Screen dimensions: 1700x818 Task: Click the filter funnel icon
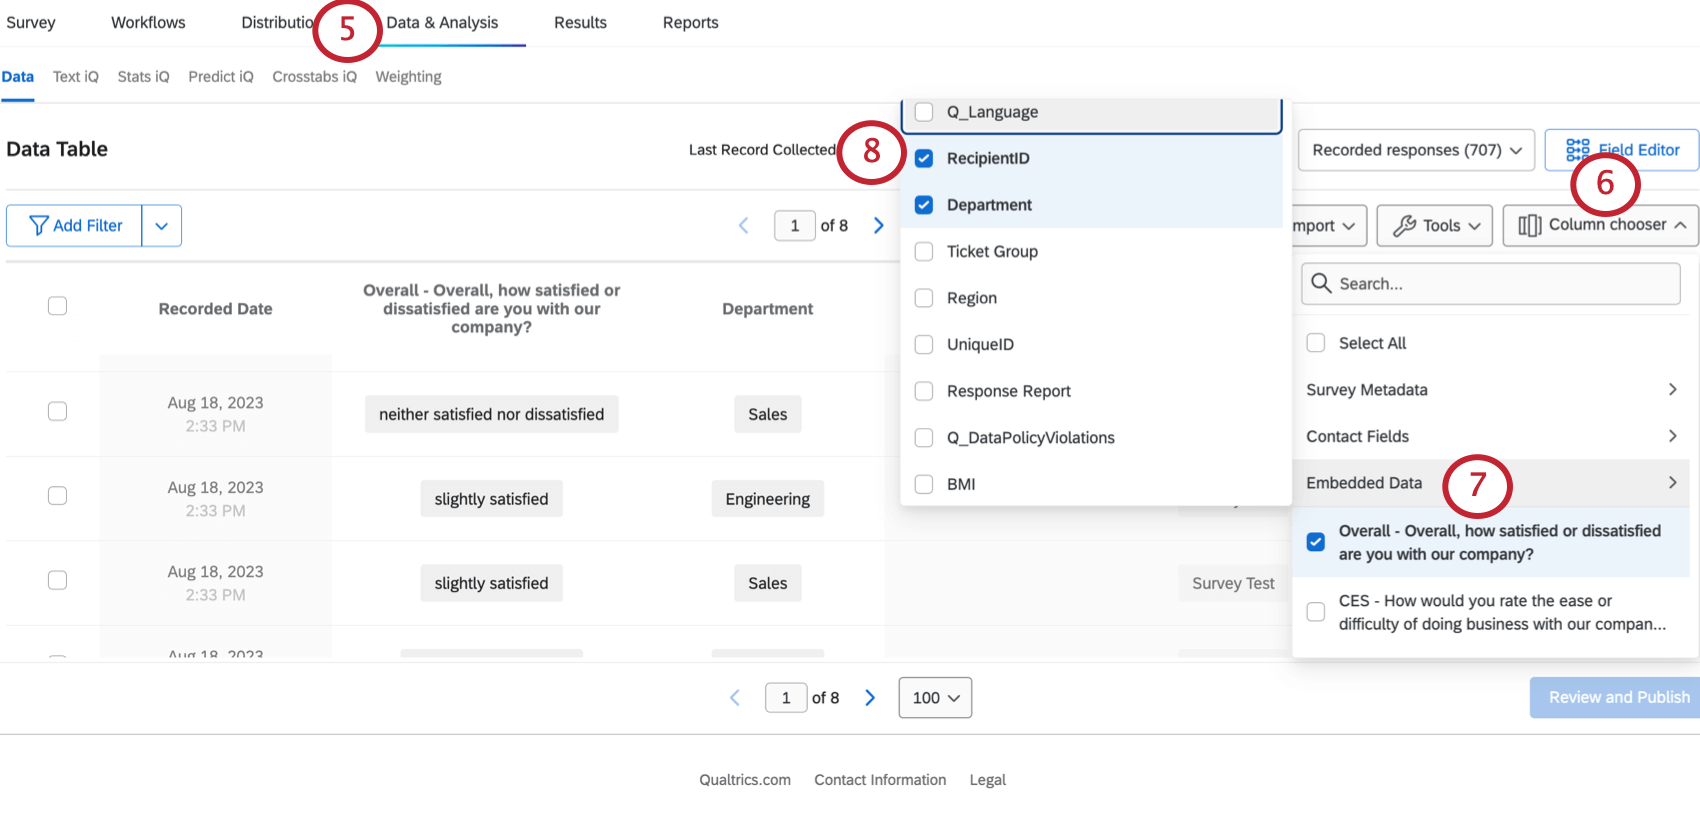[39, 226]
